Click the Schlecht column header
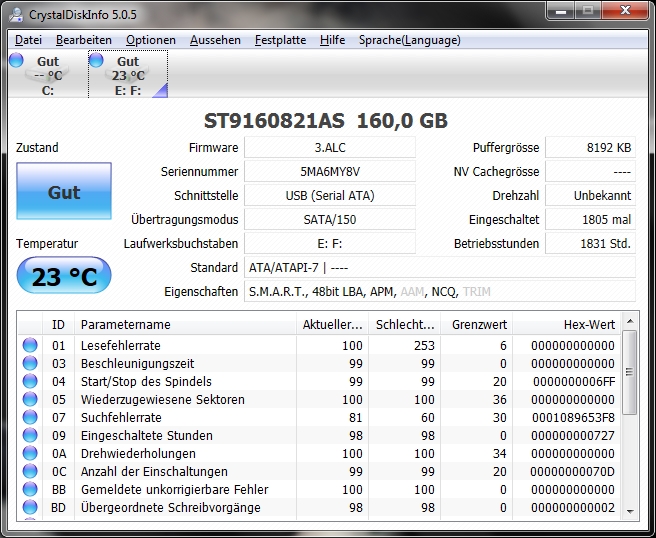Viewport: 656px width, 538px height. [405, 324]
